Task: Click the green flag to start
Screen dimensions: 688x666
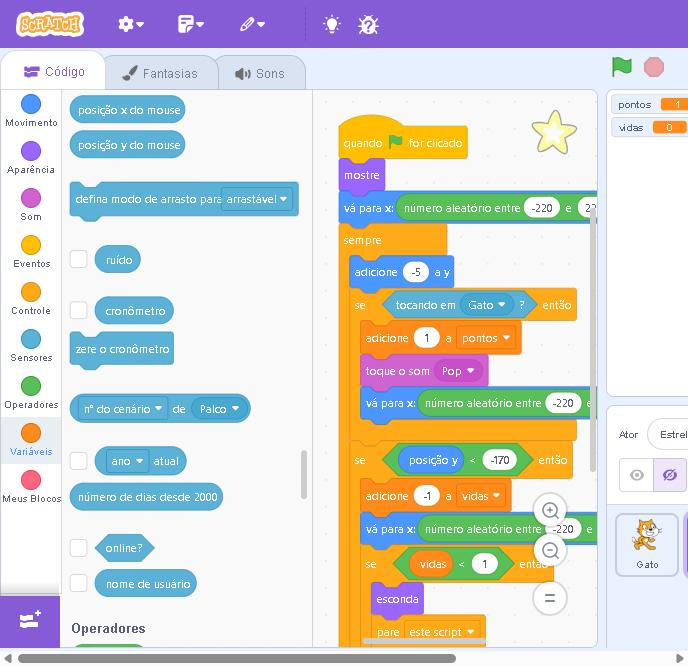Action: (x=621, y=67)
